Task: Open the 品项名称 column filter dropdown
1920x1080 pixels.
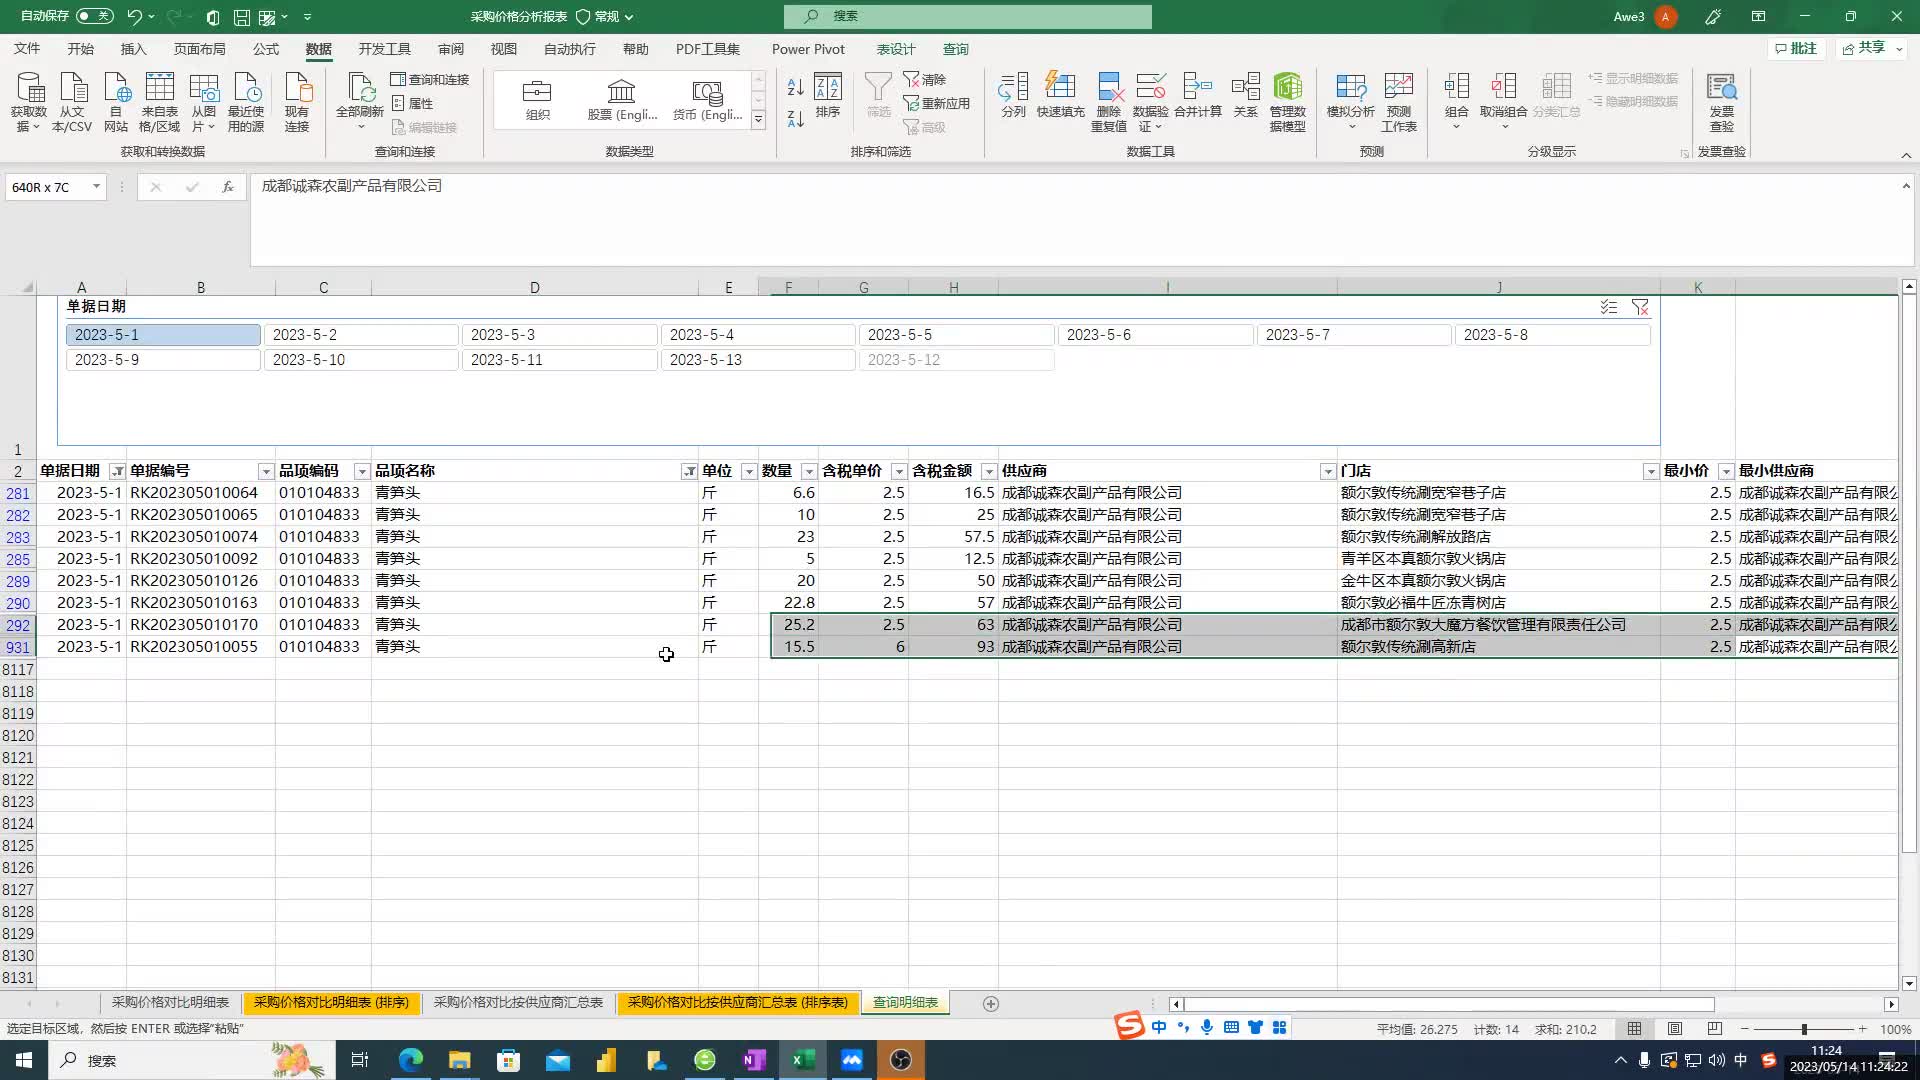Action: click(689, 472)
